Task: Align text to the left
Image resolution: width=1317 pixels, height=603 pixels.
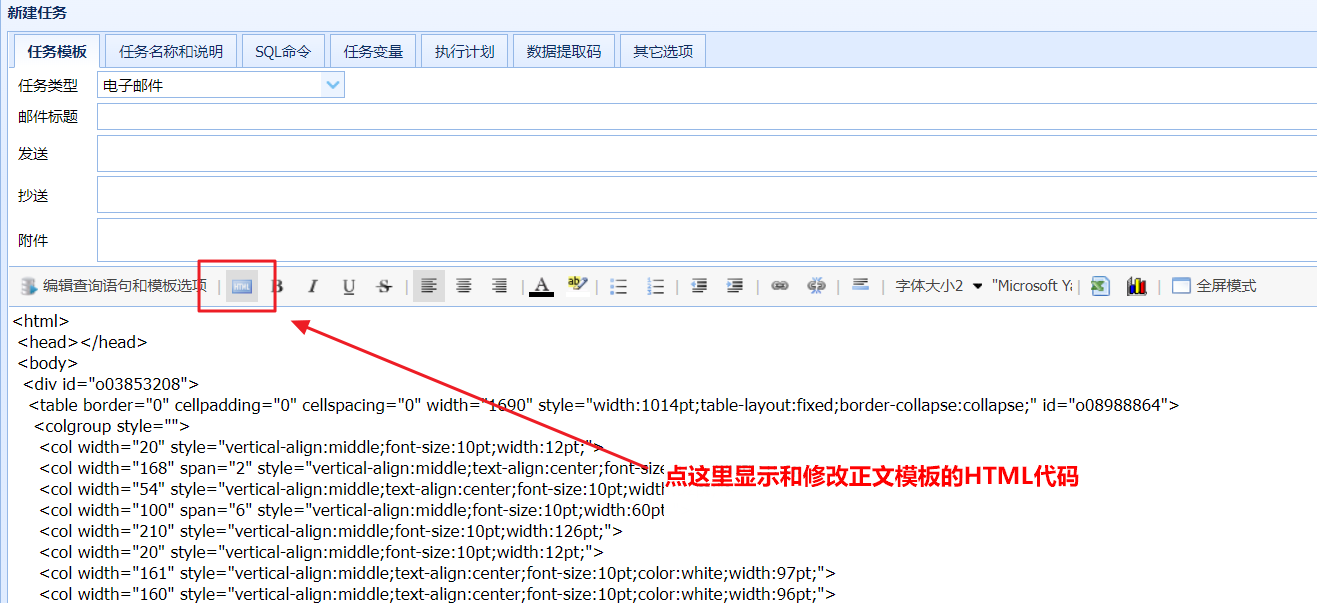Action: 429,286
